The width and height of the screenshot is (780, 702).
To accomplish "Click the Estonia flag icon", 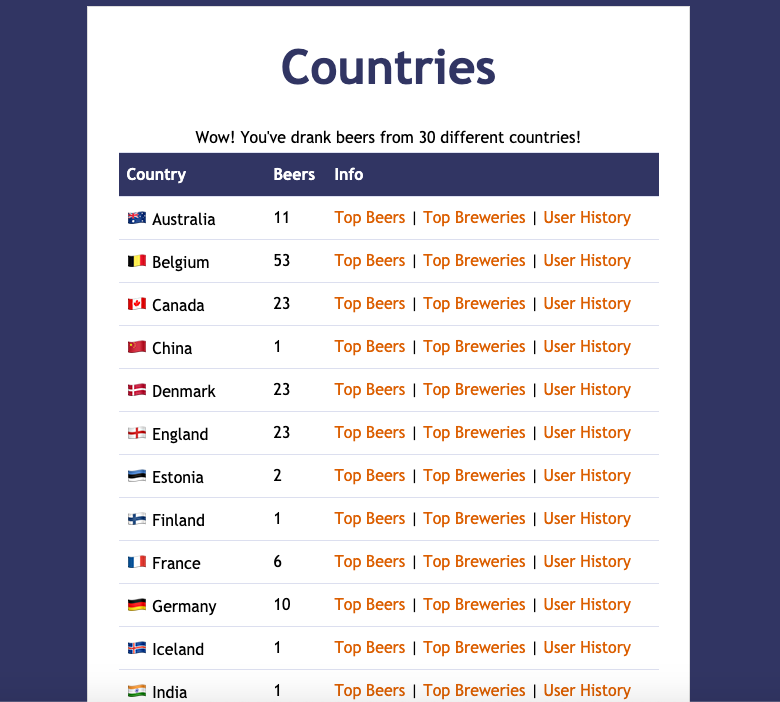I will pos(137,476).
